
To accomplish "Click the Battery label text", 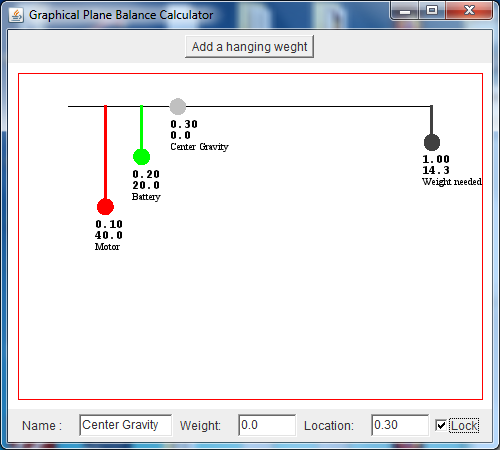I will click(146, 197).
